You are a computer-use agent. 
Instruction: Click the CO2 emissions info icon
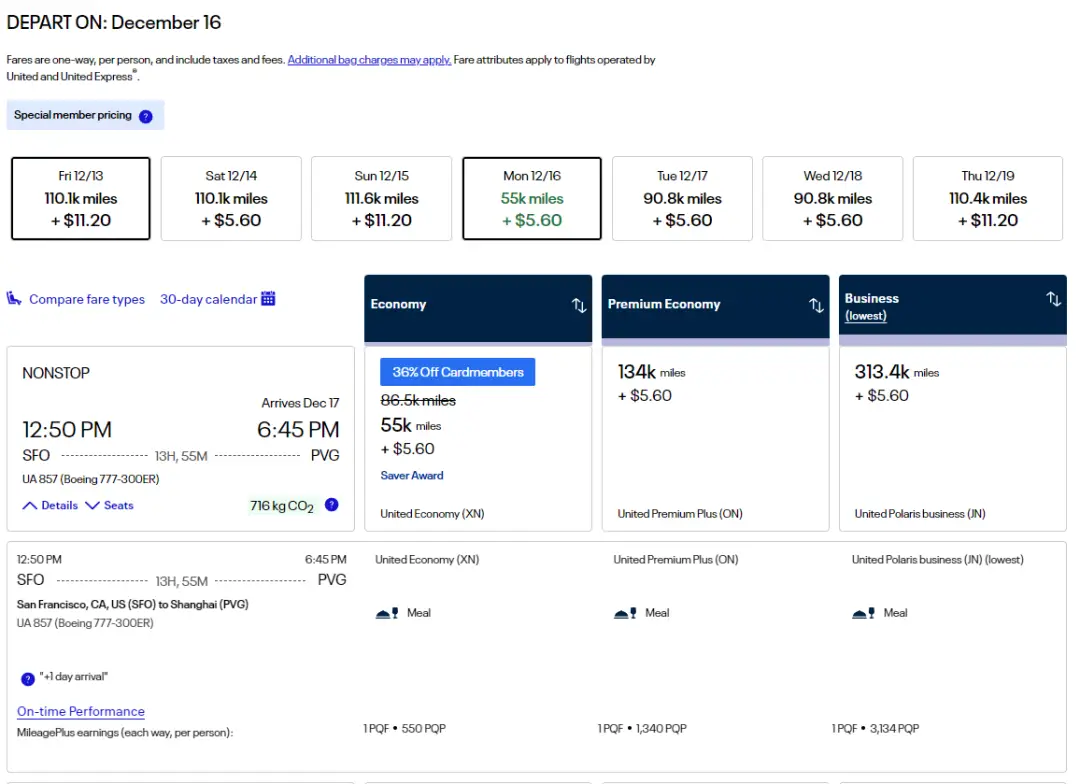(x=332, y=505)
